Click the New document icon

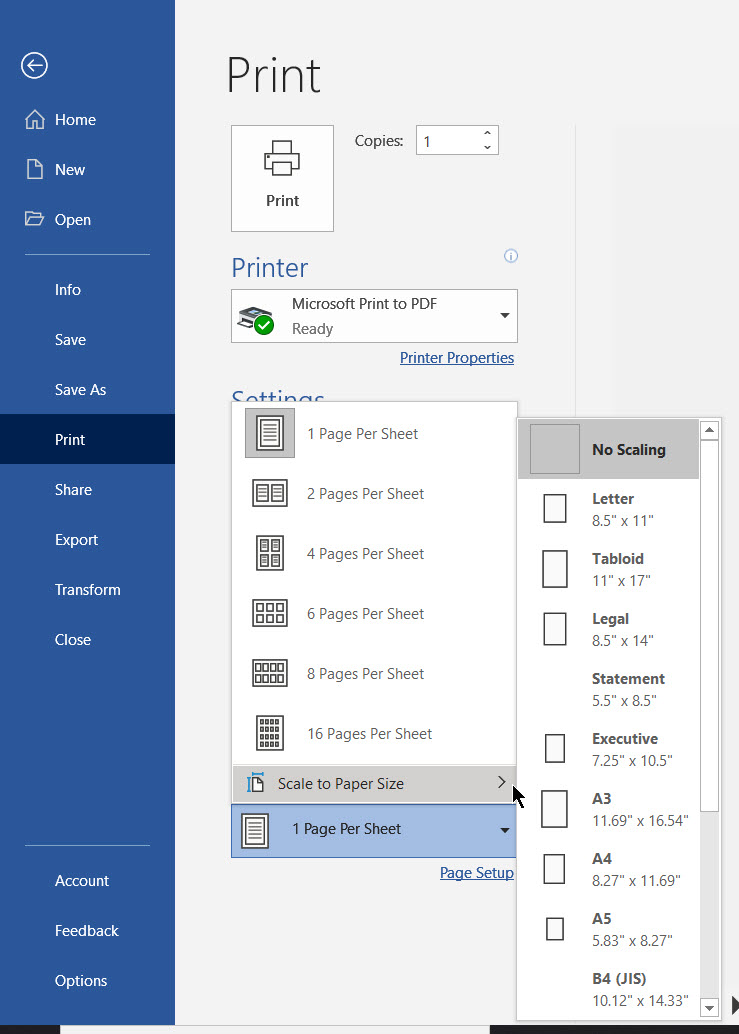click(x=35, y=169)
